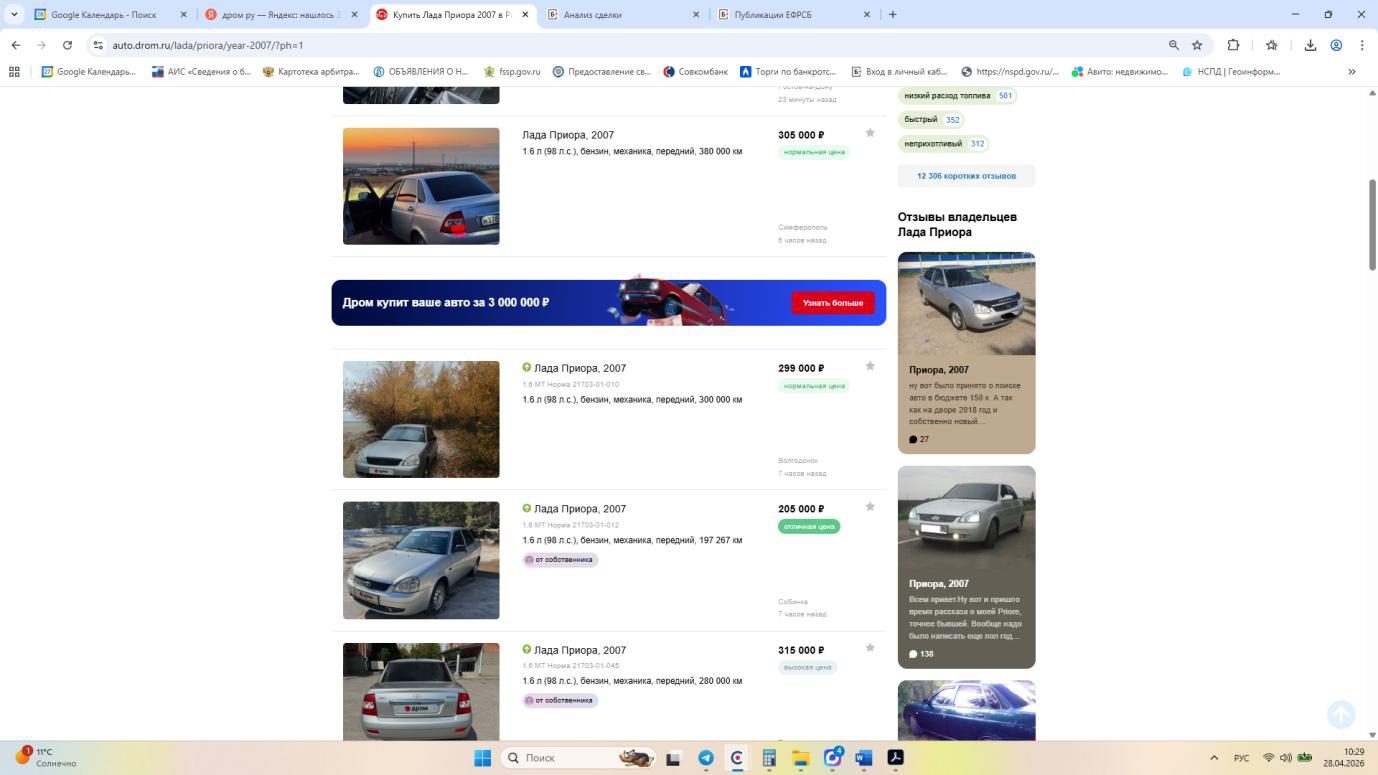The height and width of the screenshot is (775, 1378).
Task: Mark the 205 000 ₽ listing as favorite
Action: tap(870, 507)
